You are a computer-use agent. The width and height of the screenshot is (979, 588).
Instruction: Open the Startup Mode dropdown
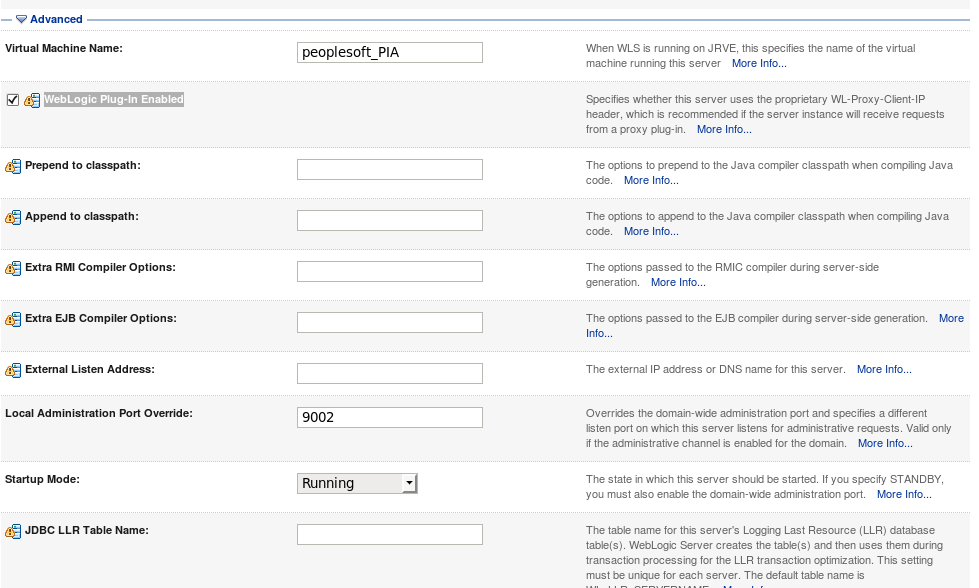tap(411, 483)
